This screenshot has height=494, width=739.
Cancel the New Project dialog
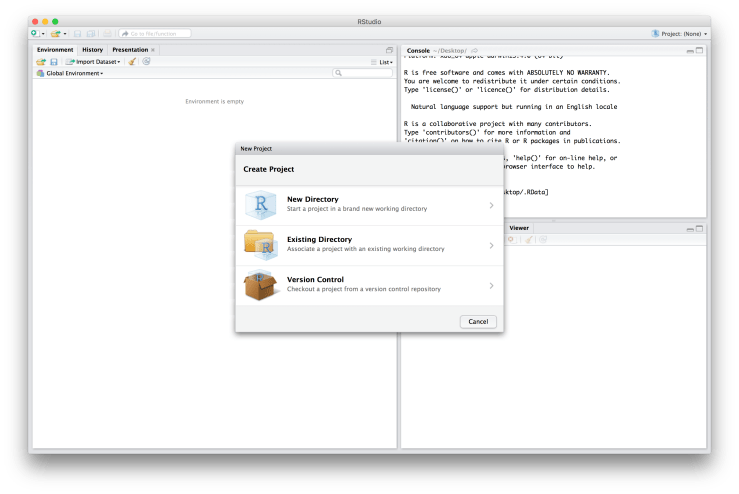(x=478, y=321)
